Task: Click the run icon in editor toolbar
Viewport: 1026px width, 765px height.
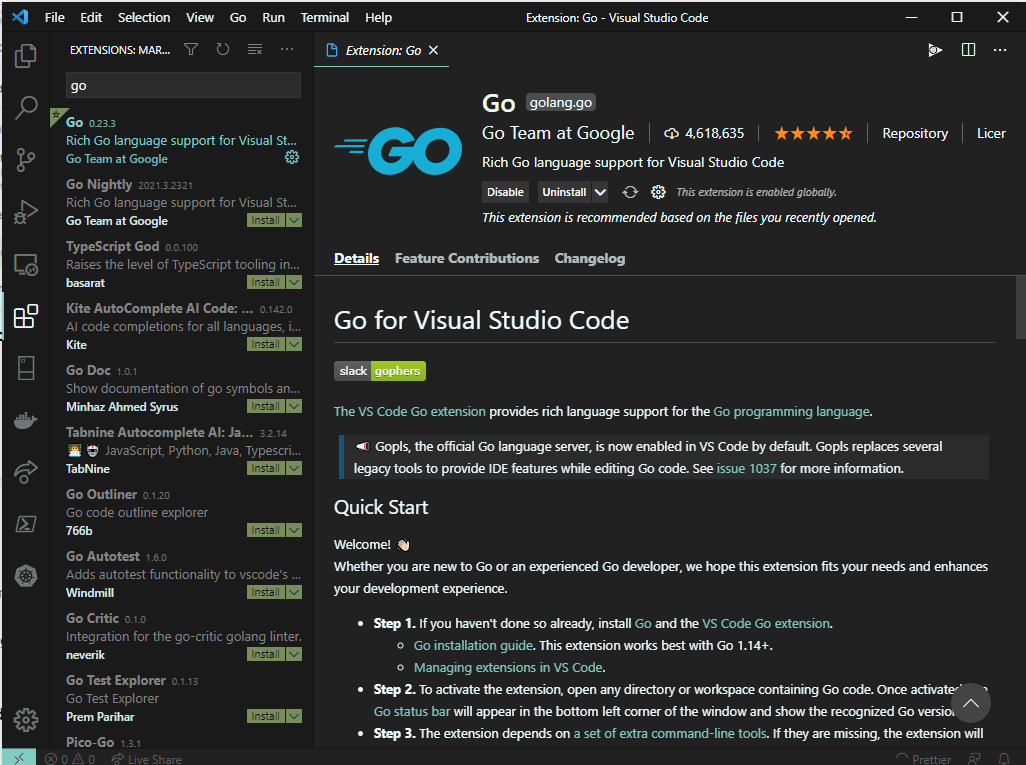Action: click(x=935, y=50)
